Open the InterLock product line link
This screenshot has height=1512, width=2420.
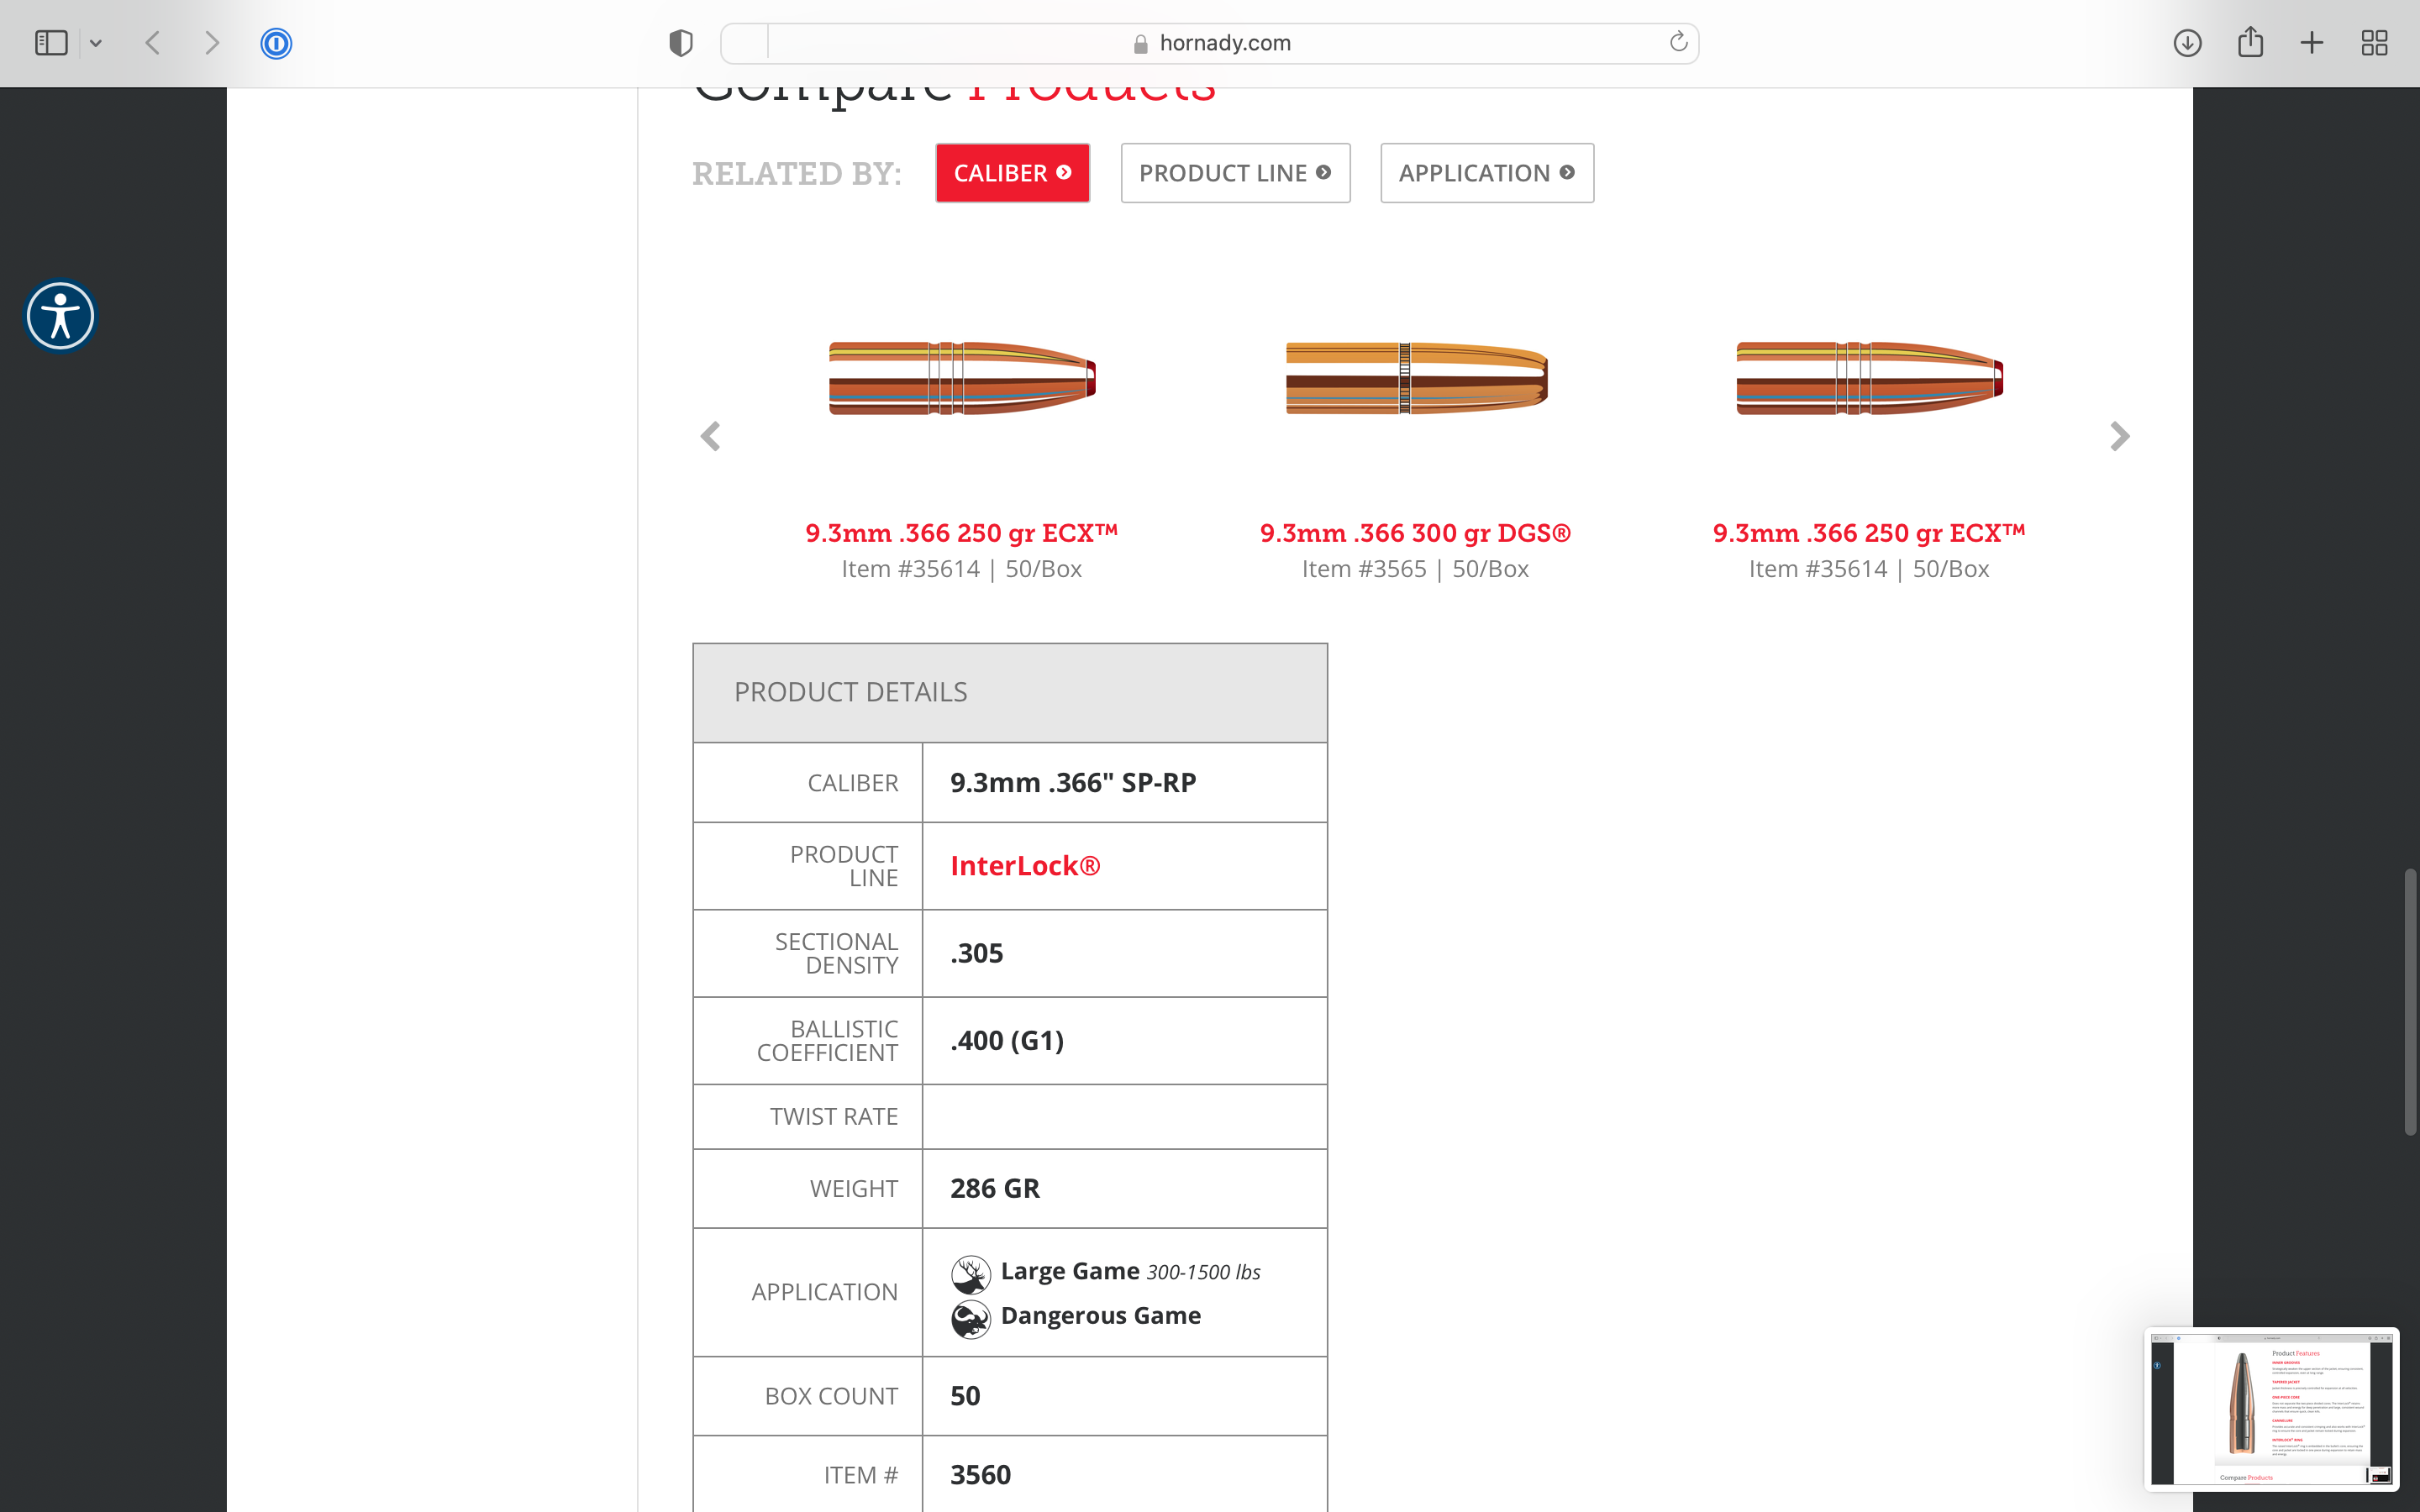click(1025, 866)
